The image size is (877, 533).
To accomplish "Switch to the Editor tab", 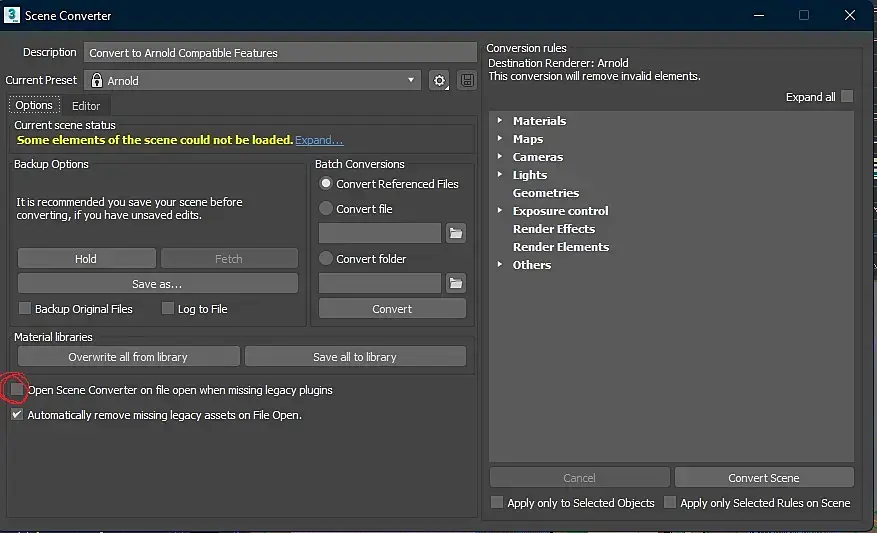I will tap(86, 106).
